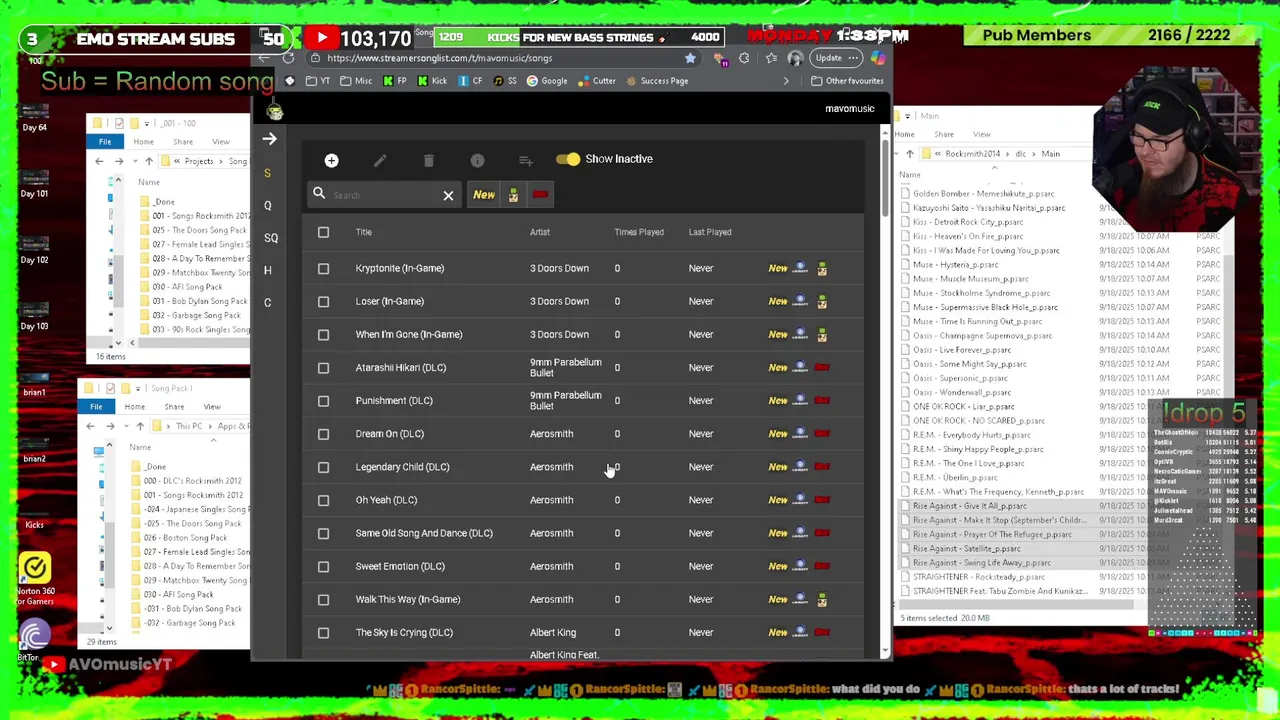
Task: Click the mavomusic profile name
Action: pos(849,109)
